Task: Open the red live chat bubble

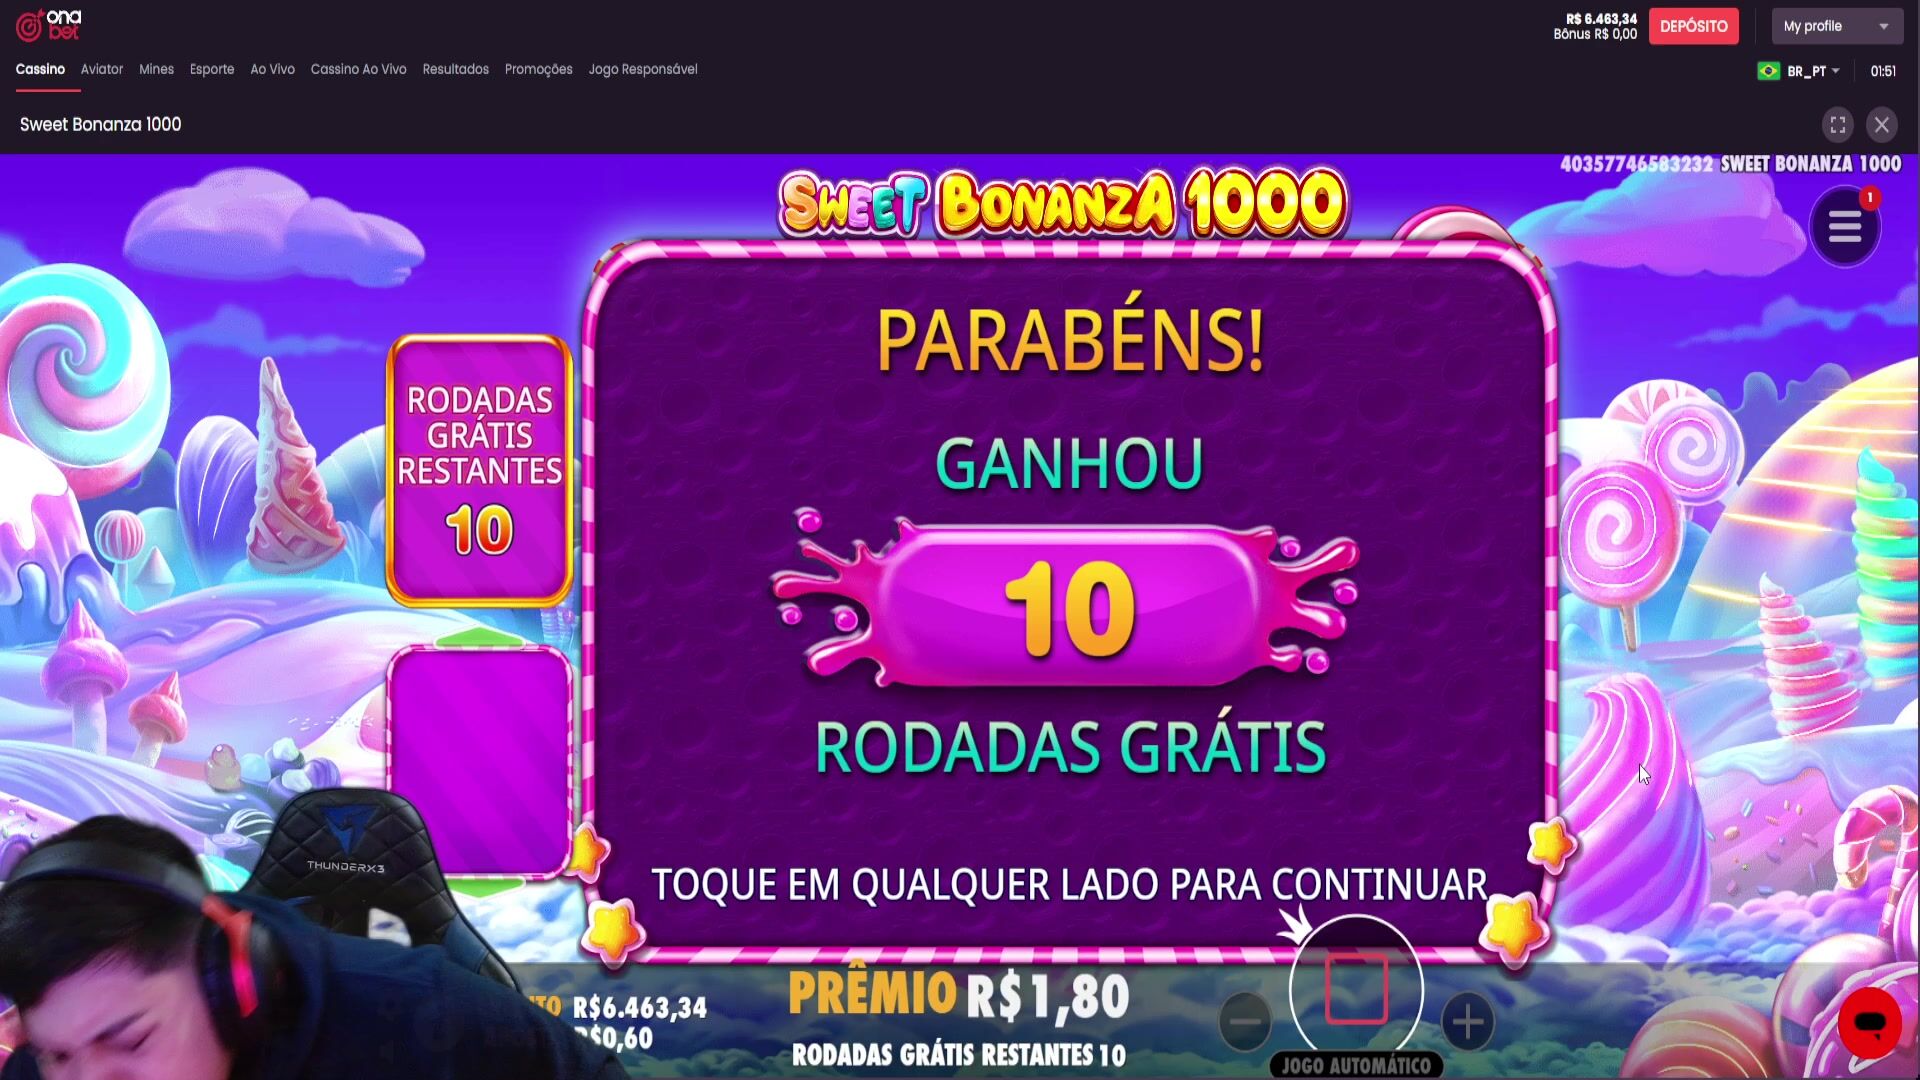Action: pos(1869,1023)
